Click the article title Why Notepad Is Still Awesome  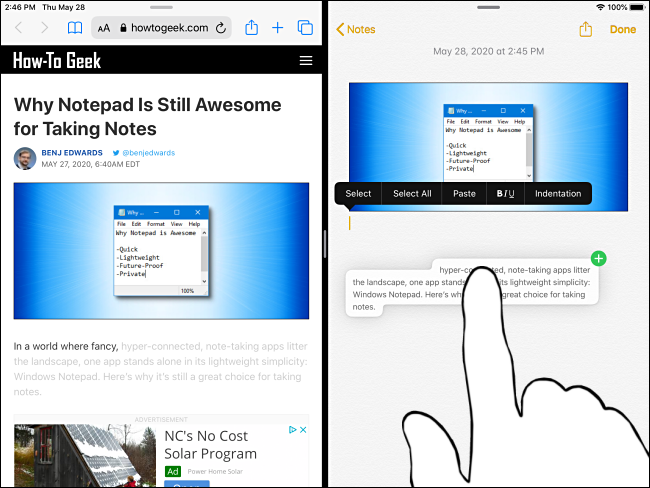[148, 117]
